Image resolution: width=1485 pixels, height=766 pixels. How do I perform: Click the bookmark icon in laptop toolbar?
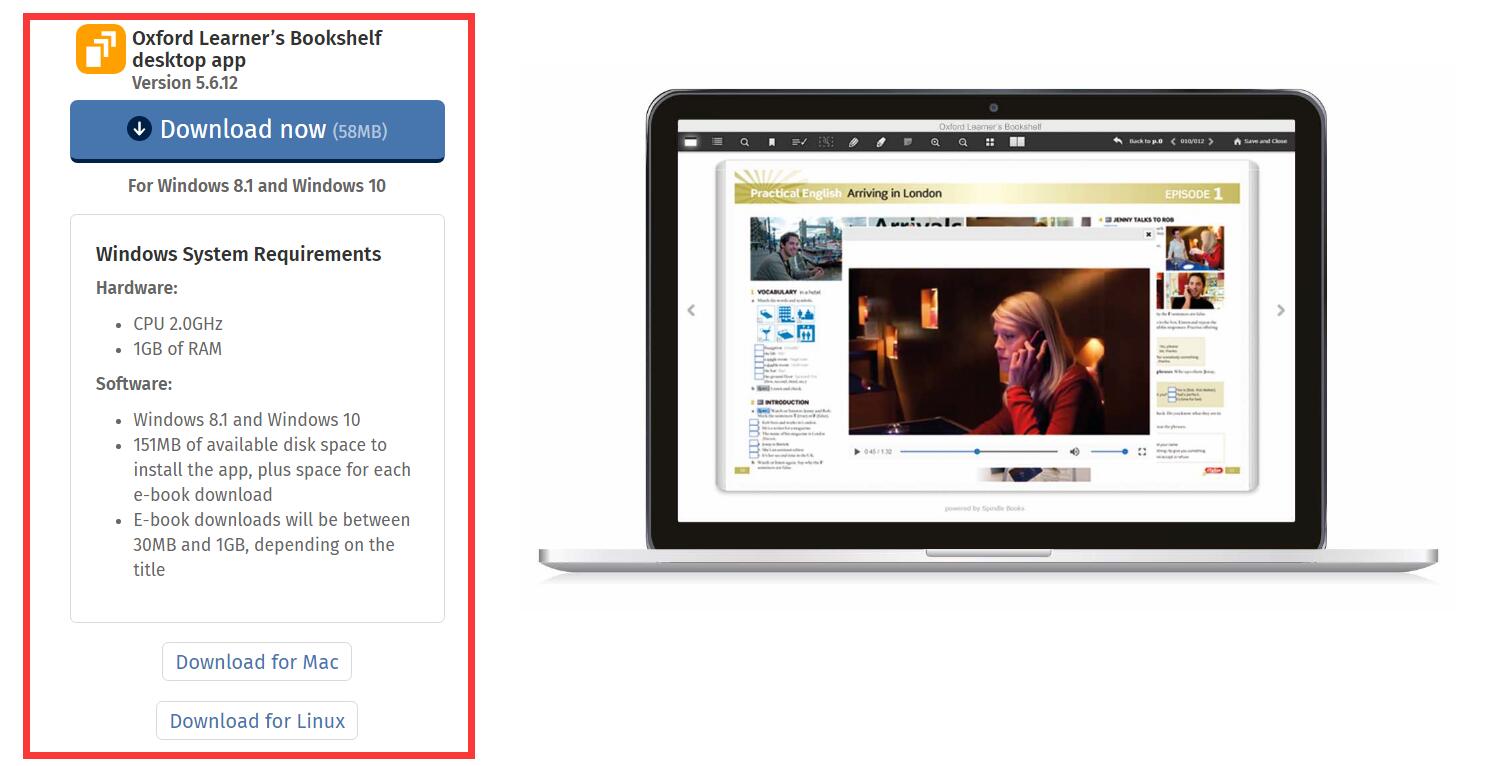click(x=772, y=142)
